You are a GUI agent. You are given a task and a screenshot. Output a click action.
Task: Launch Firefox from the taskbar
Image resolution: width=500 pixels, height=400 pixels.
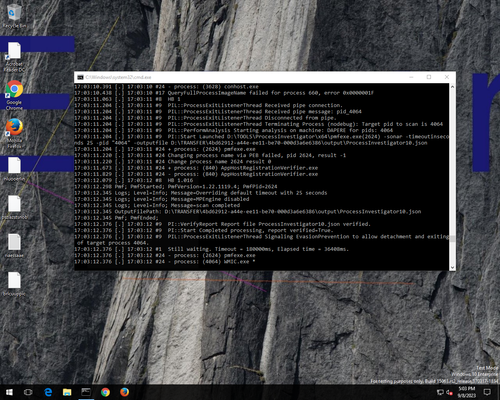[x=124, y=392]
